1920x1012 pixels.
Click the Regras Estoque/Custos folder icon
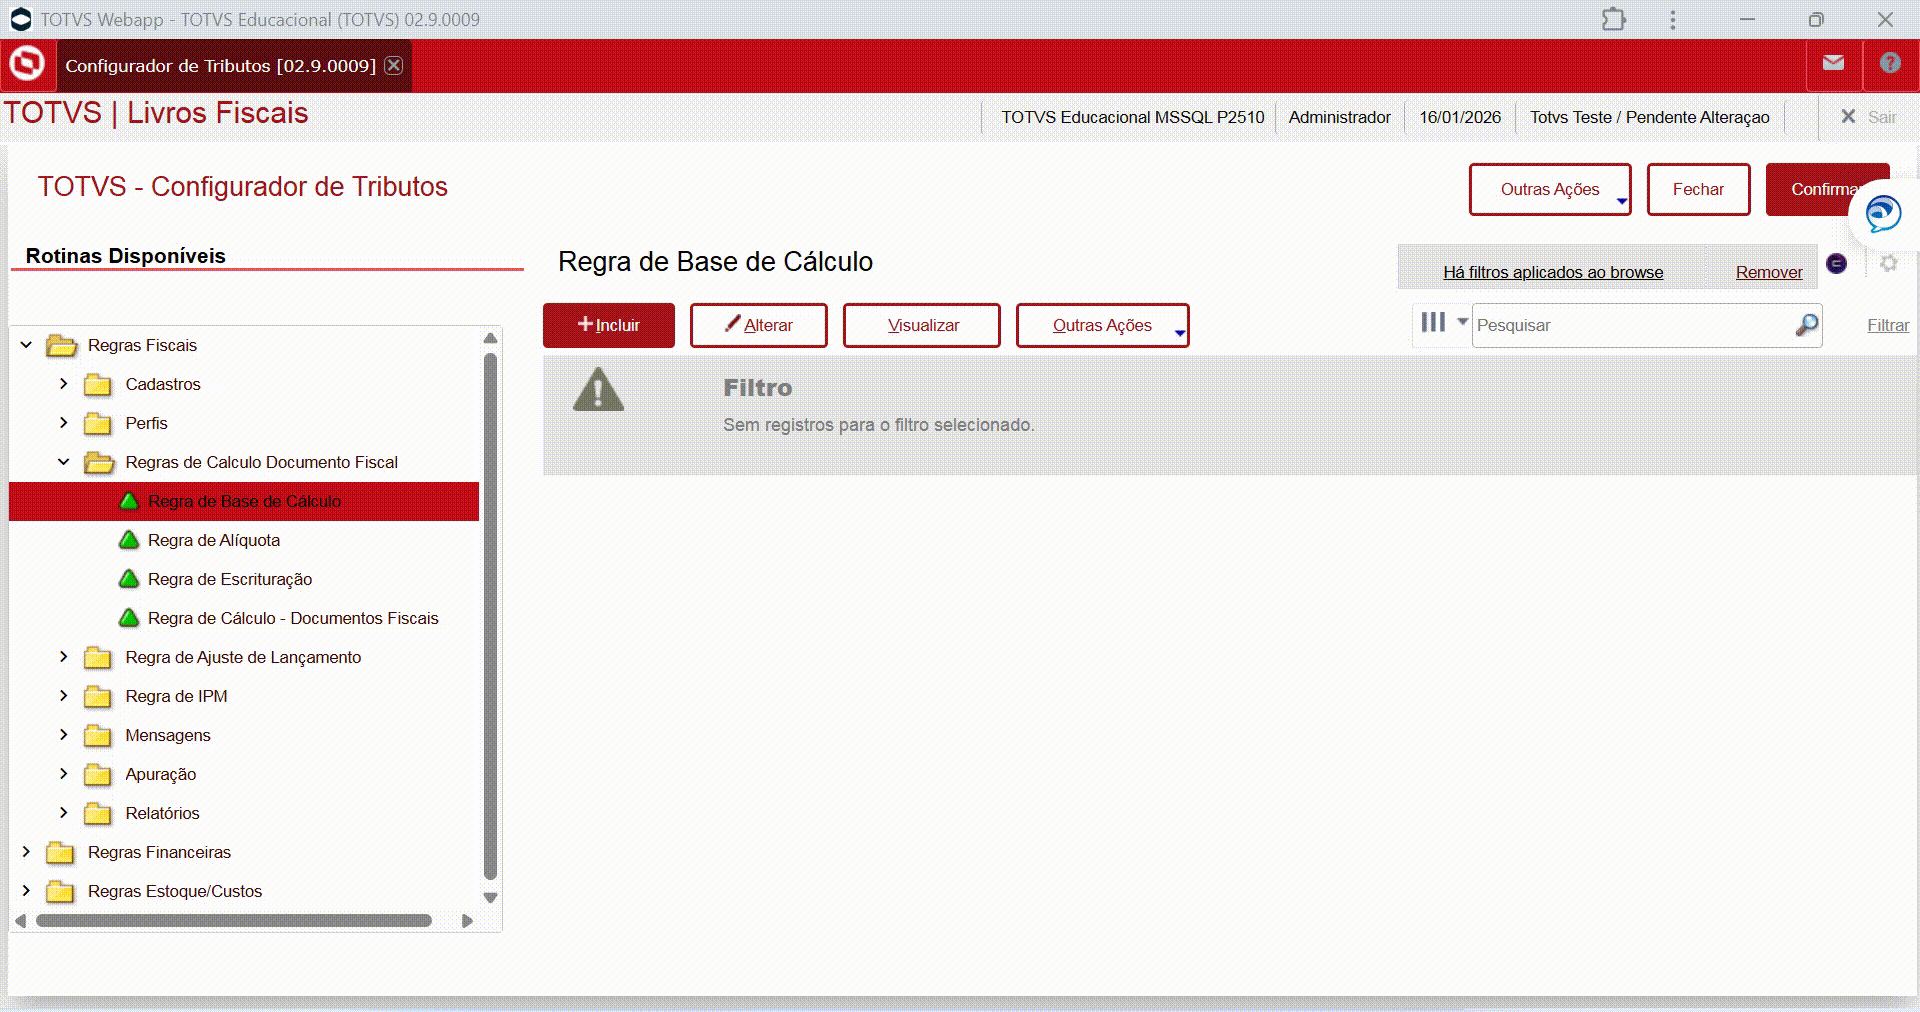[60, 892]
